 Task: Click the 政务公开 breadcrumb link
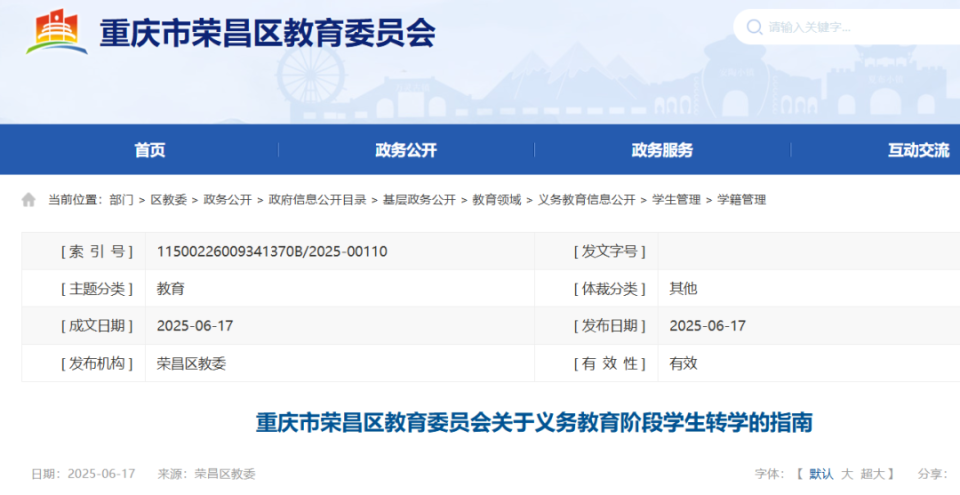tap(228, 200)
